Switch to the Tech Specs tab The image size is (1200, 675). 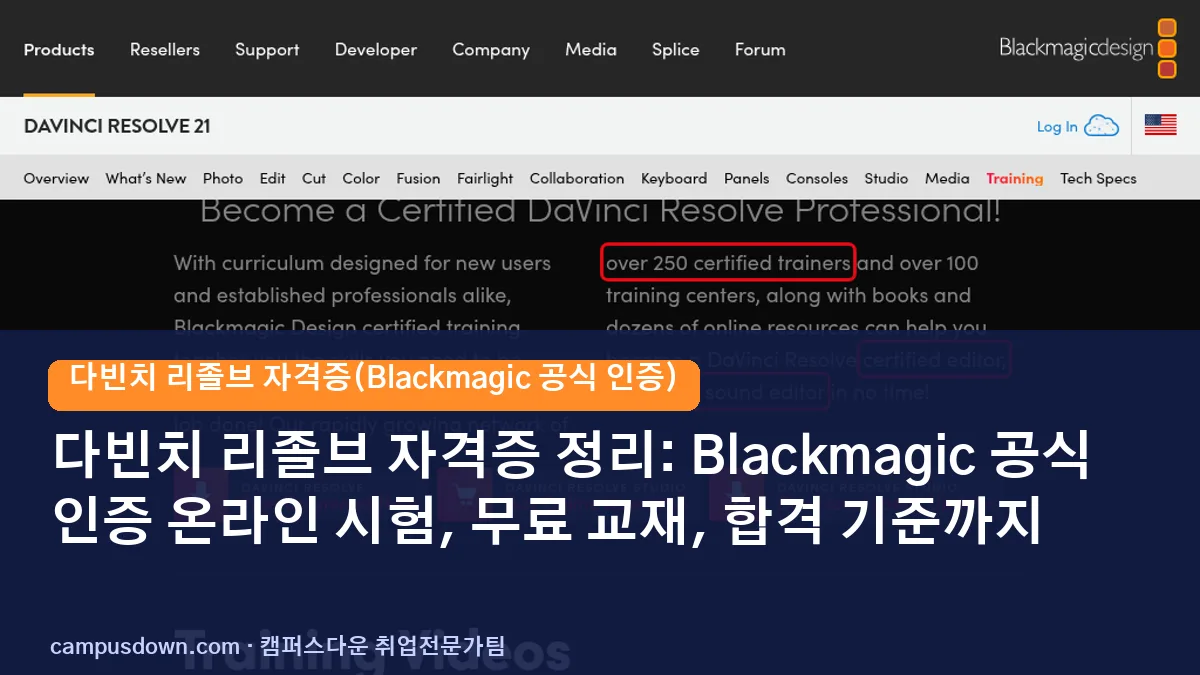[x=1098, y=178]
